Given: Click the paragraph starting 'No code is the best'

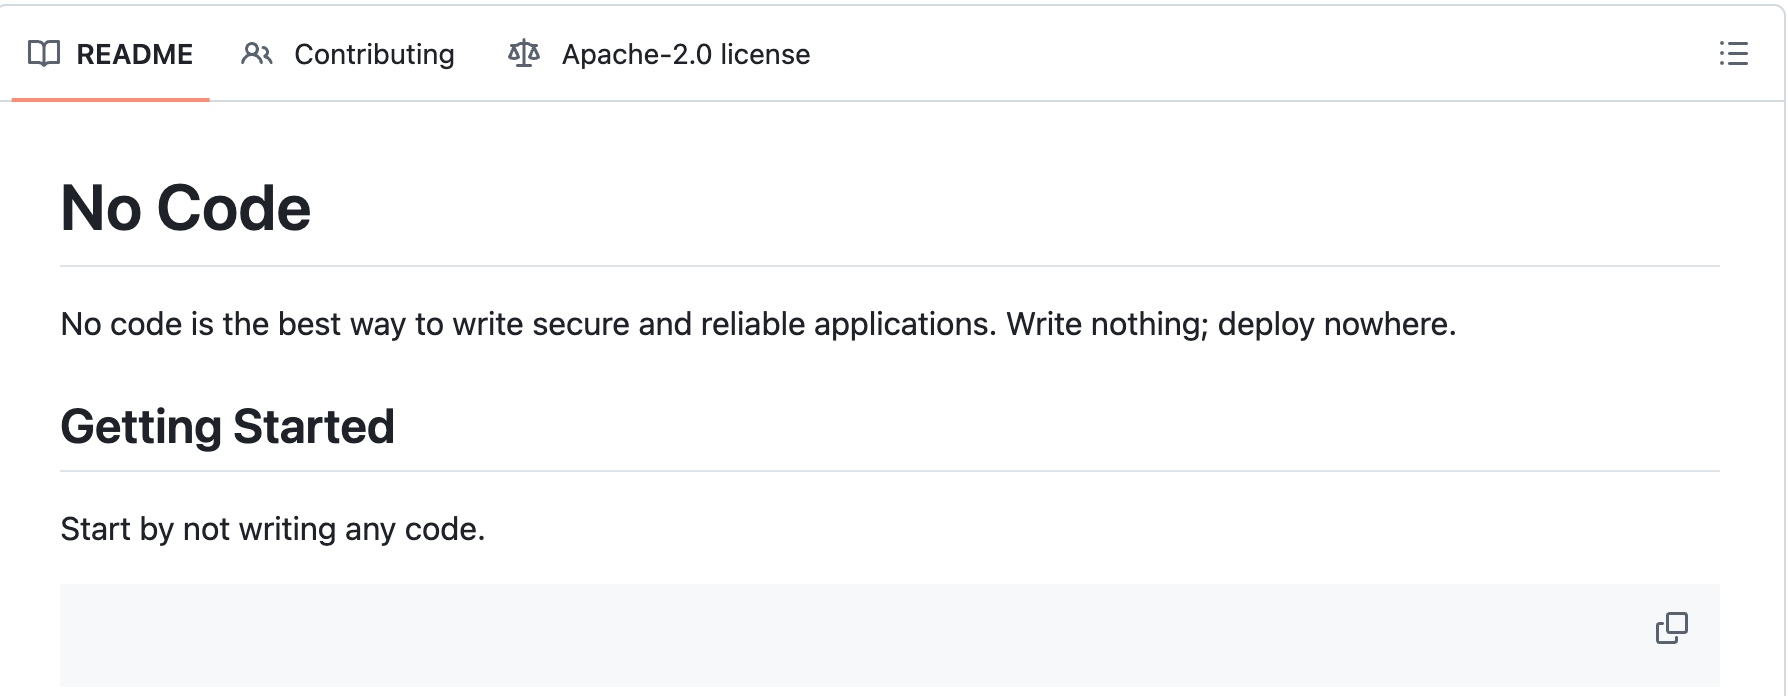Looking at the screenshot, I should point(758,324).
